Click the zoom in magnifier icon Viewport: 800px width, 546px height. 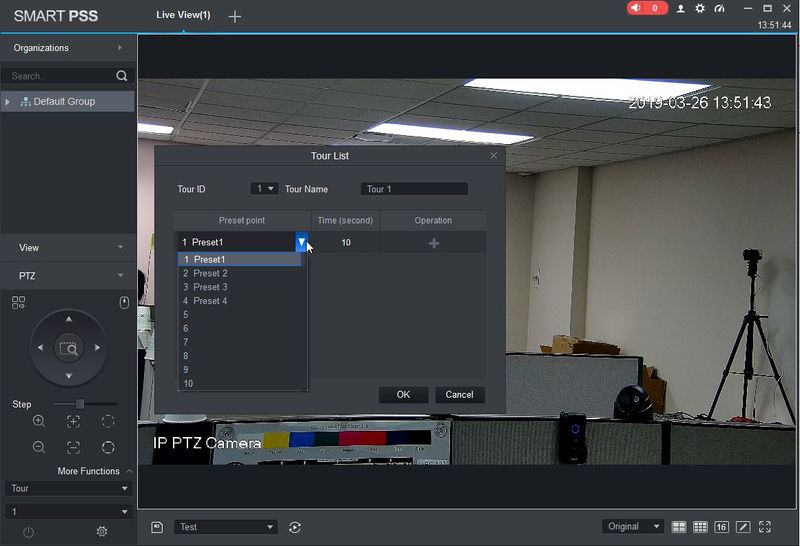tap(39, 421)
